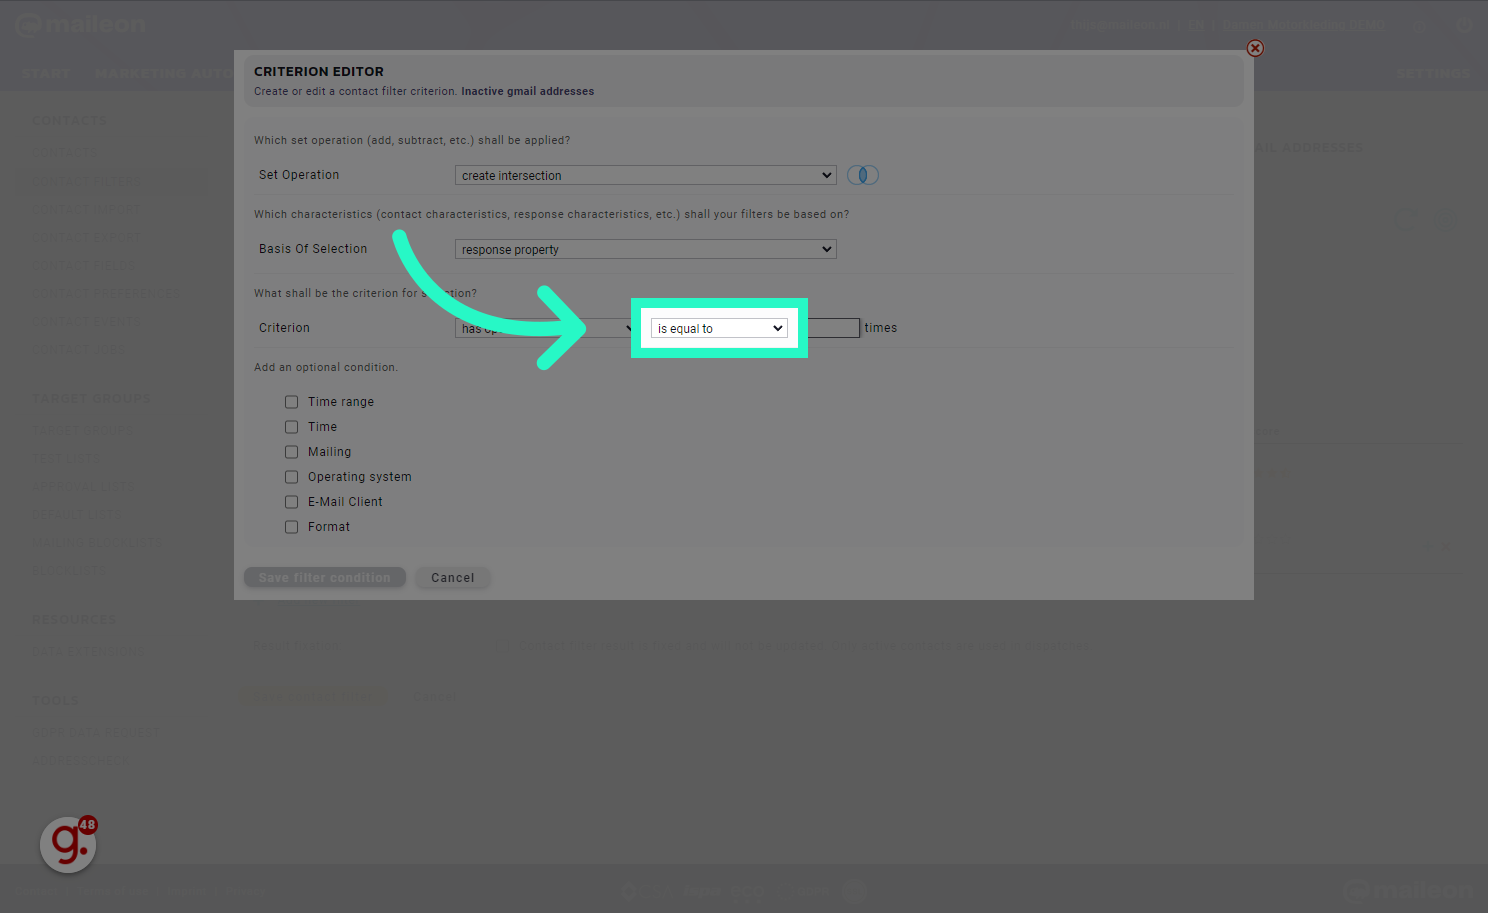Select TEST LISTS in sidebar

pos(66,459)
